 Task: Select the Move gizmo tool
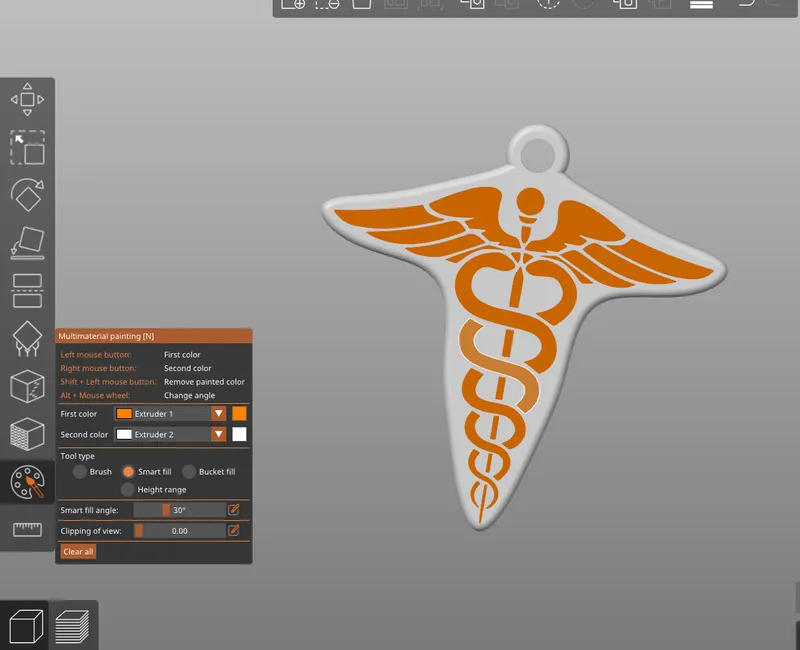(x=28, y=99)
